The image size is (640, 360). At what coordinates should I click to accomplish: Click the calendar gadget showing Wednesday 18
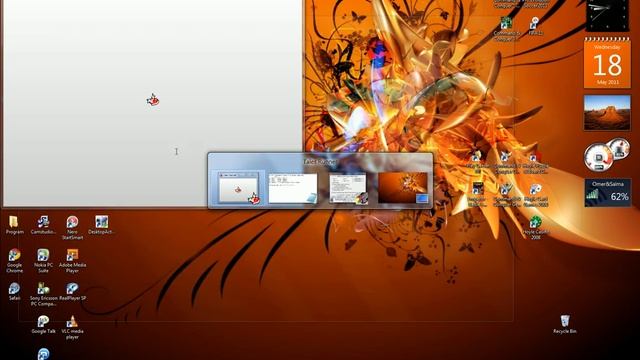(607, 63)
